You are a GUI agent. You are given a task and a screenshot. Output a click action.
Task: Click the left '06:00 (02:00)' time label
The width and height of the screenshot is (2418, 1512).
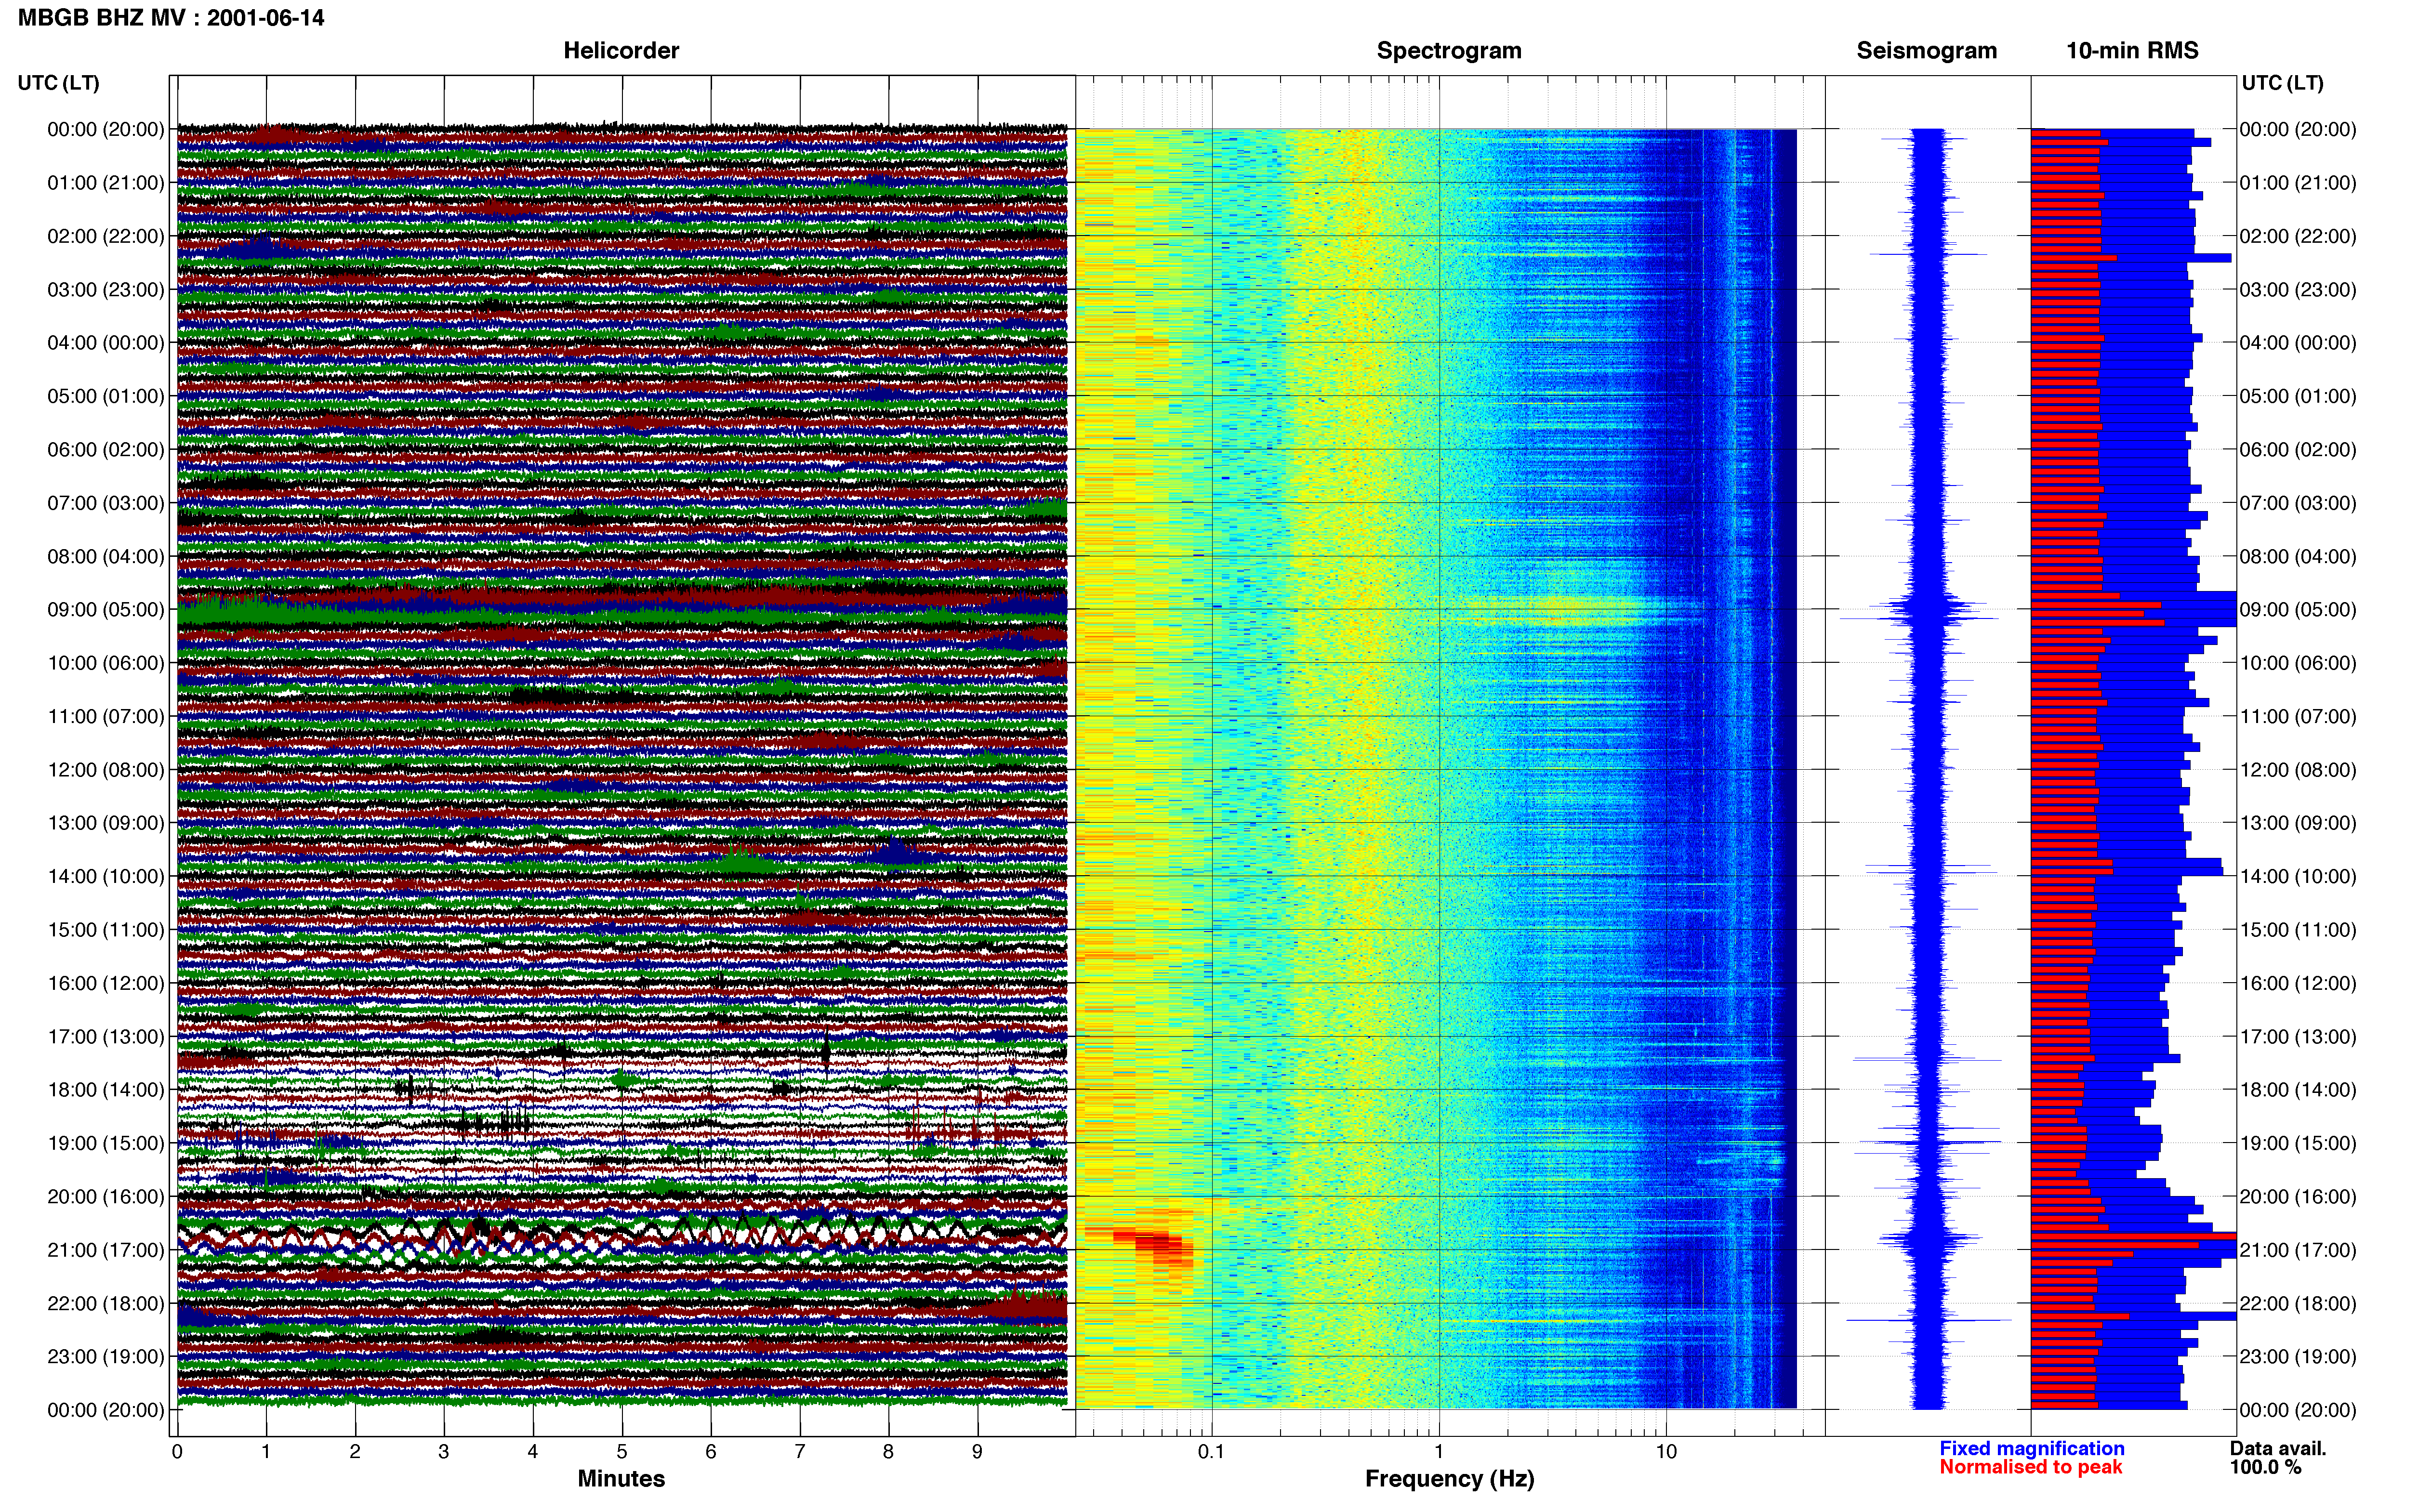[106, 450]
